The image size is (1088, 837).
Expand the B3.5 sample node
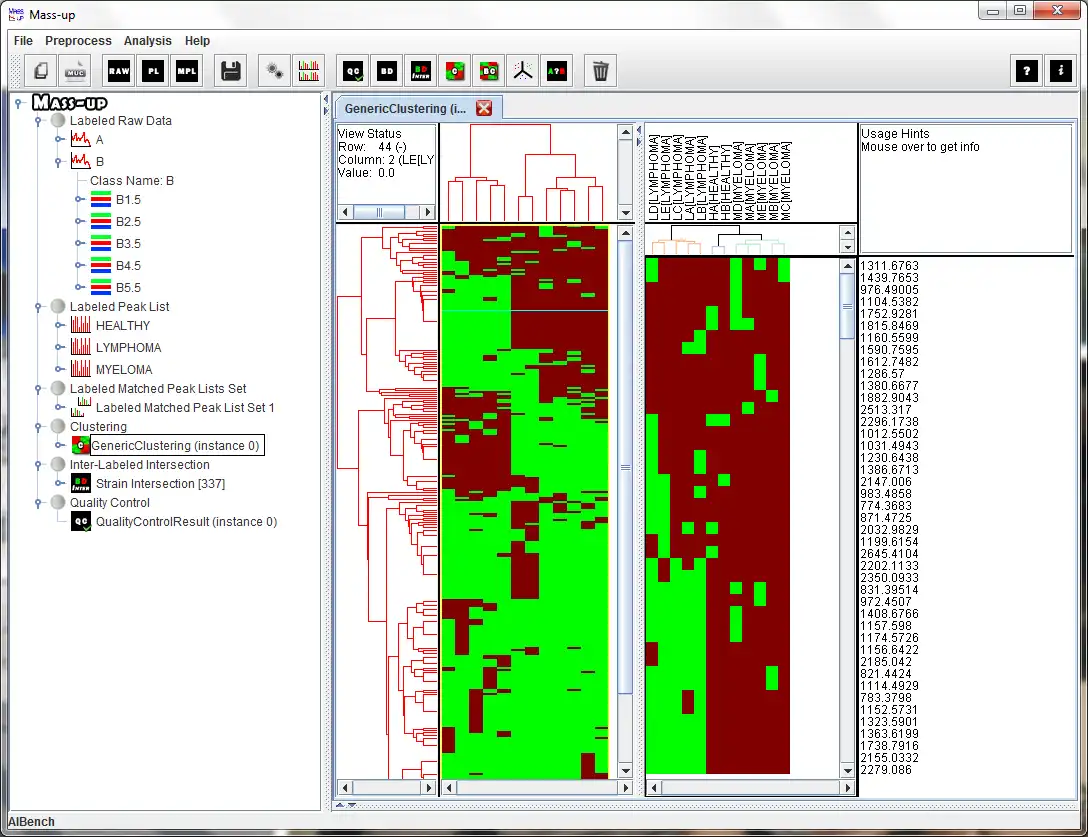coord(79,244)
